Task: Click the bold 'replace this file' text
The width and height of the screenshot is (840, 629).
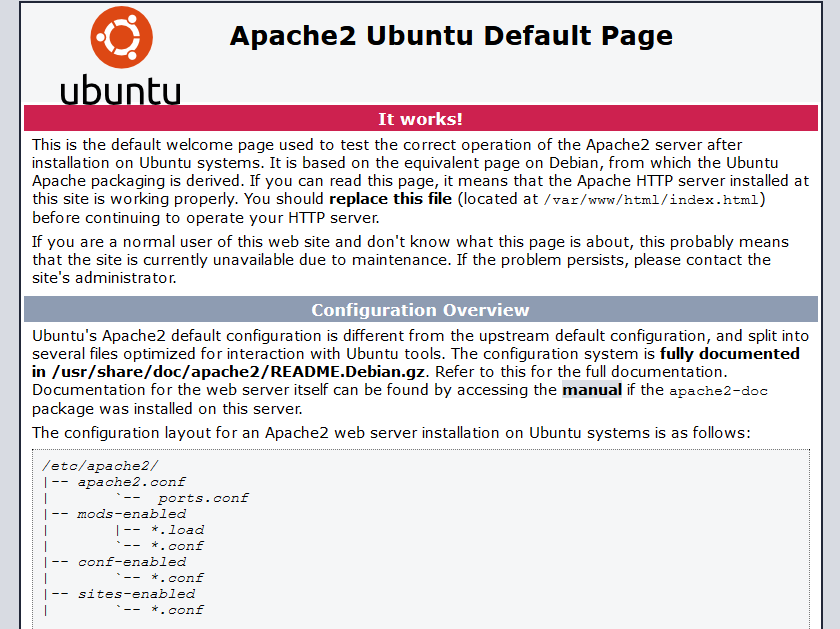Action: [392, 199]
